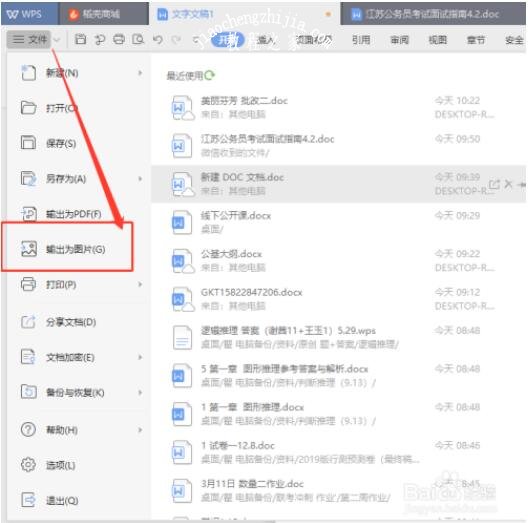Open recent file 1 第一章 图形推理.docx
Image resolution: width=528 pixels, height=523 pixels.
[338, 414]
